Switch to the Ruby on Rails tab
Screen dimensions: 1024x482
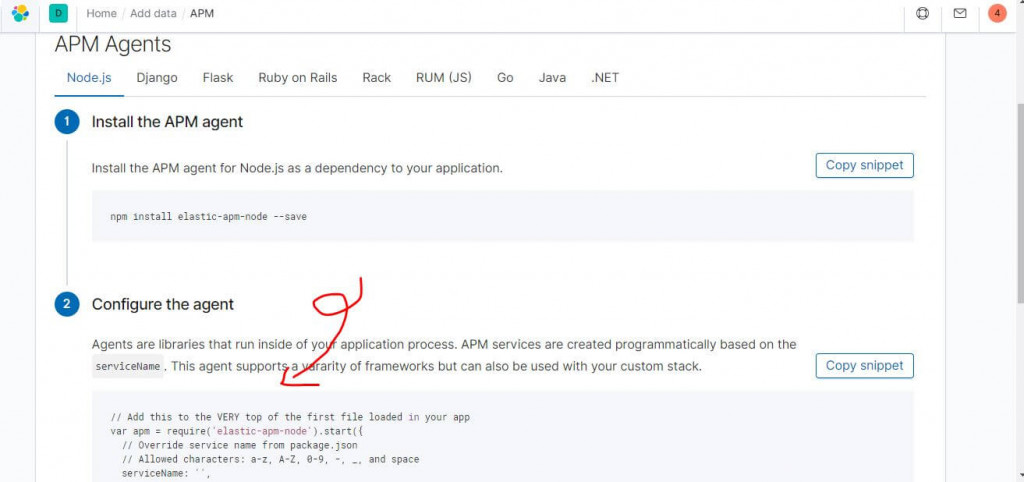pyautogui.click(x=298, y=78)
